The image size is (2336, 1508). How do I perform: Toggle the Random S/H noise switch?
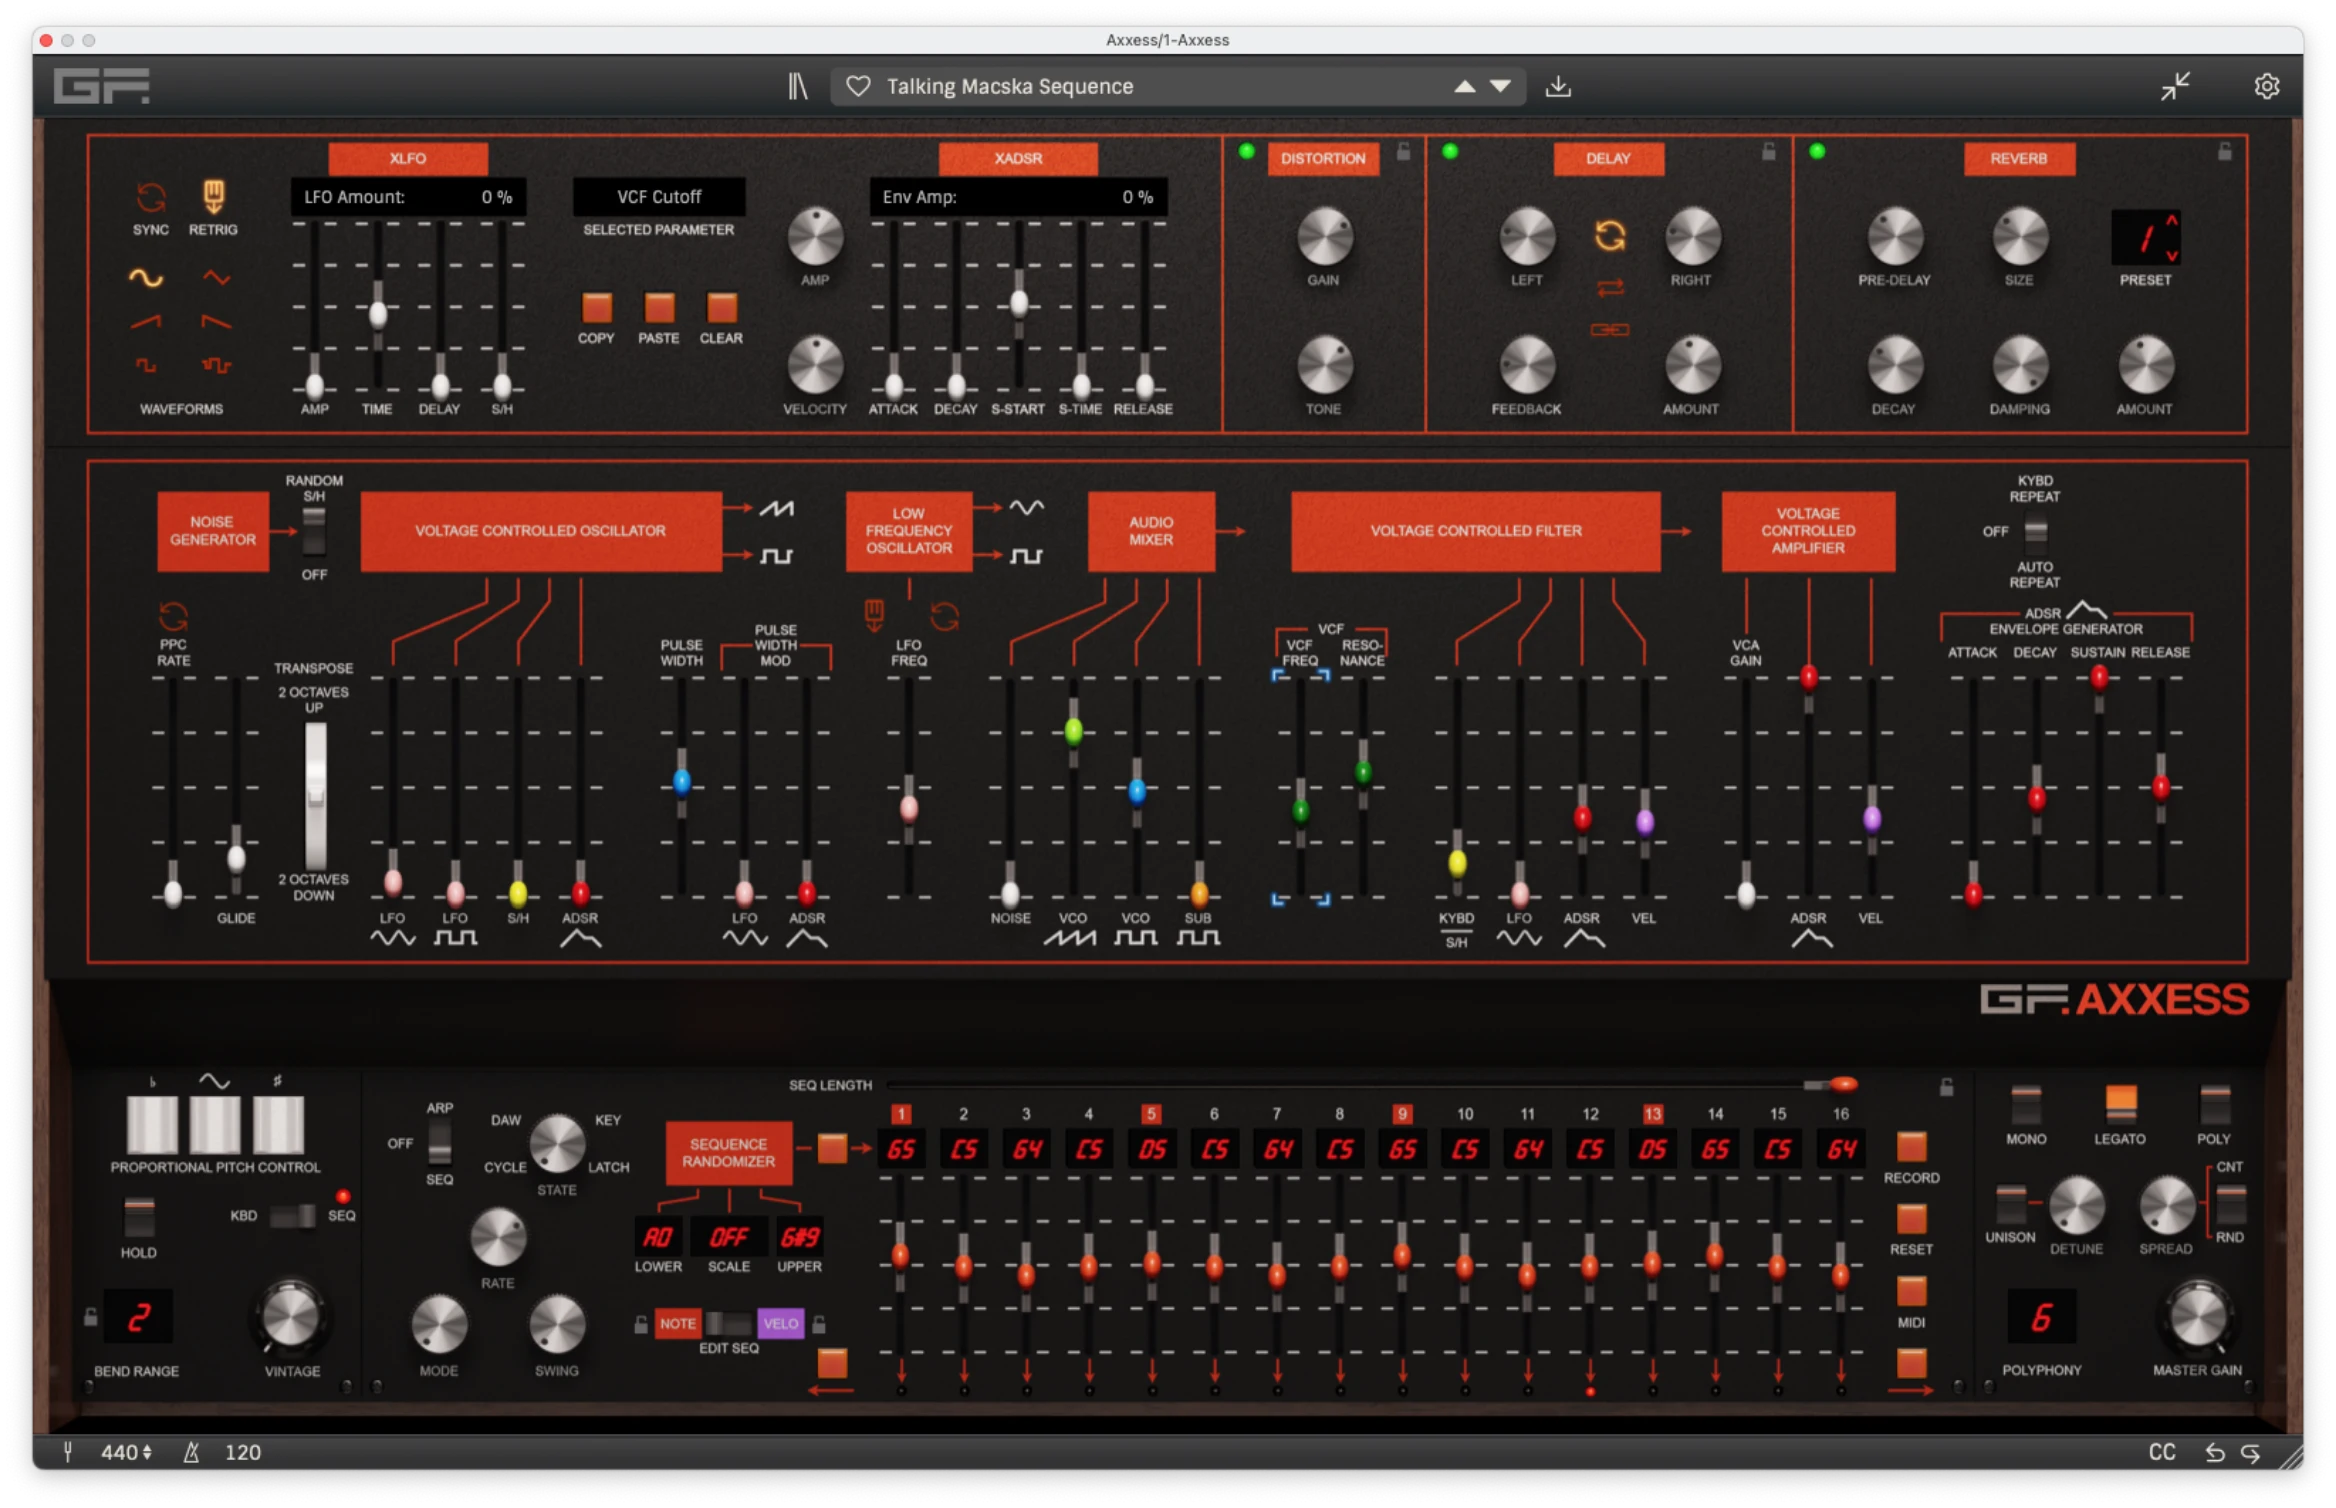(x=314, y=530)
